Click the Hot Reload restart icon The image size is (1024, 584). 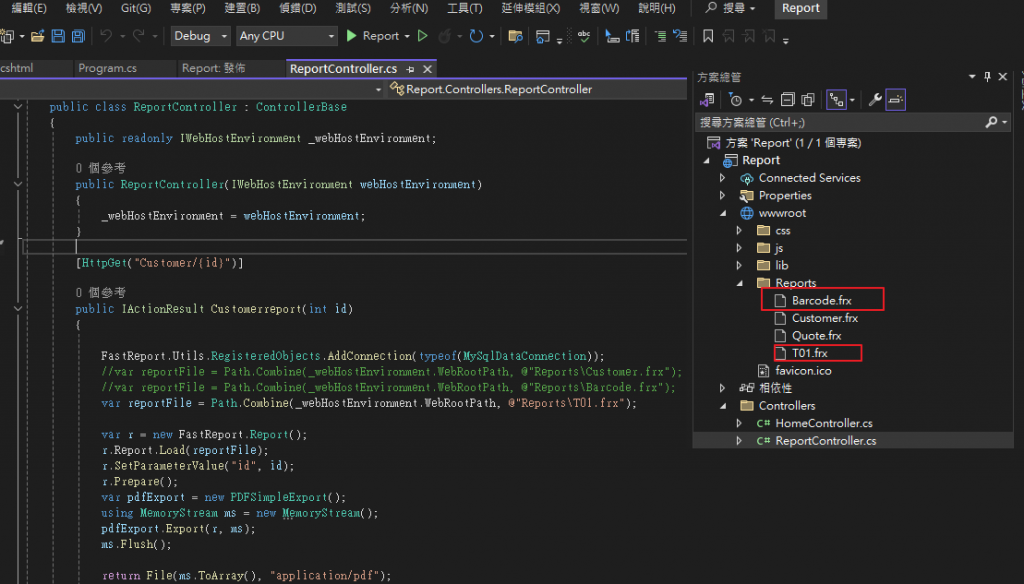click(x=477, y=36)
